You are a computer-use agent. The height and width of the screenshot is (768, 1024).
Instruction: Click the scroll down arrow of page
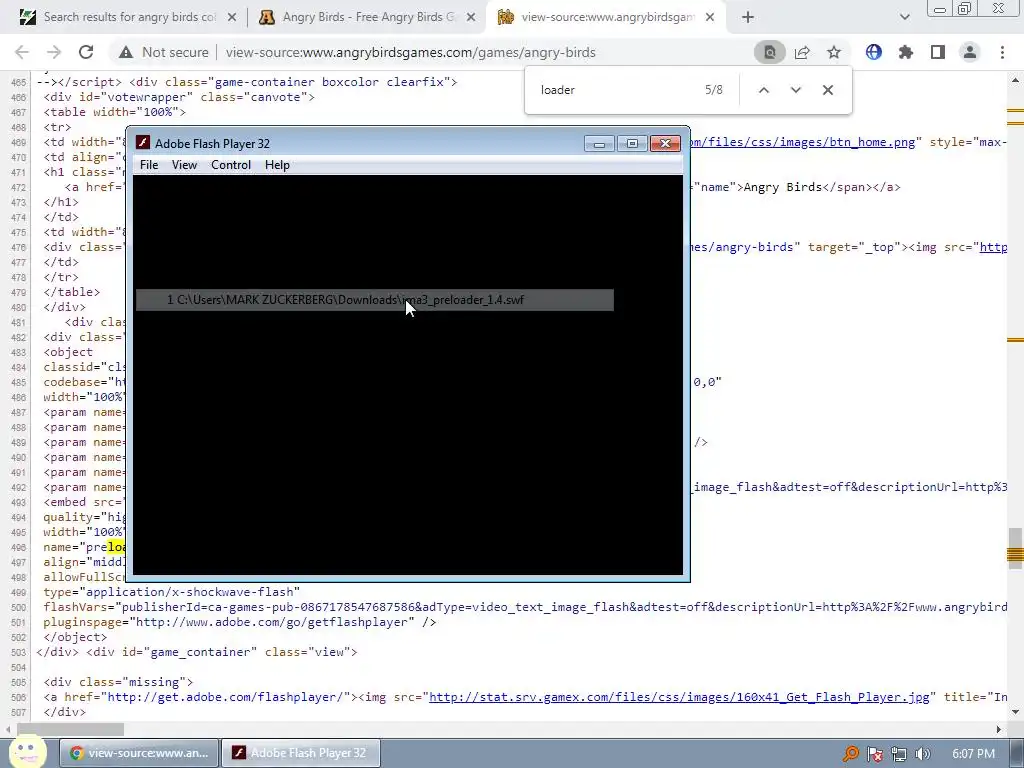click(1015, 712)
